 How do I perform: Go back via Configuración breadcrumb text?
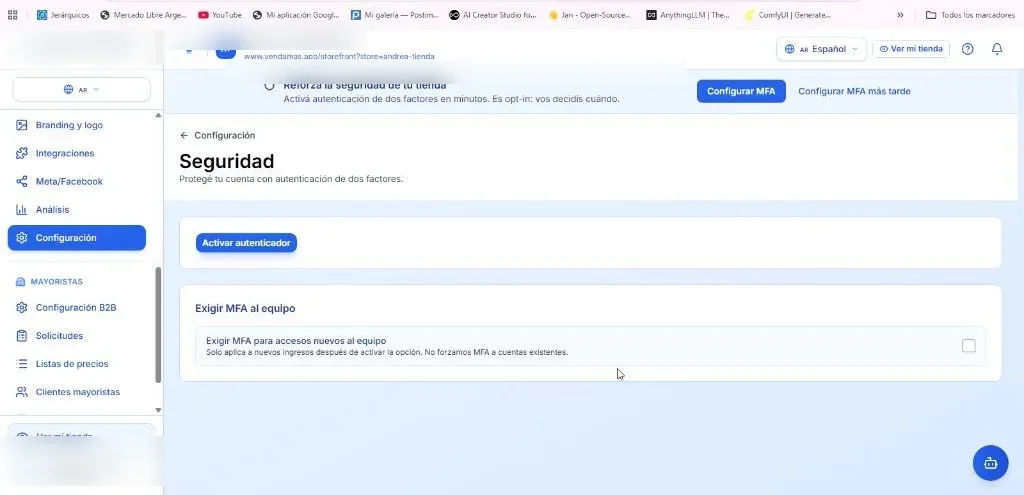click(225, 135)
